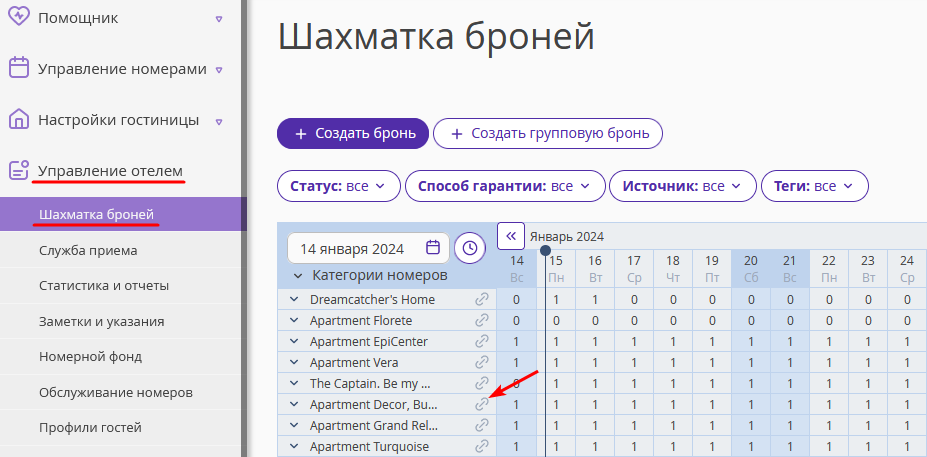Open Обслуживание номеров section
927x457 pixels.
click(123, 393)
